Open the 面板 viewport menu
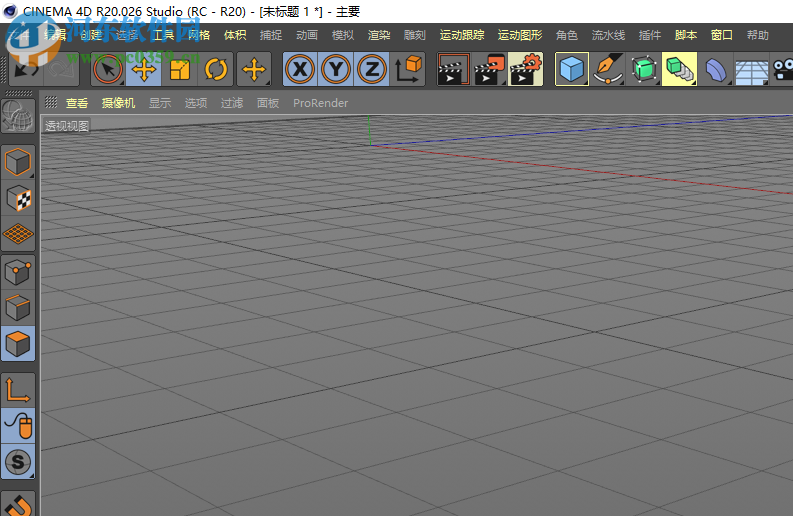The width and height of the screenshot is (793, 516). pyautogui.click(x=268, y=103)
